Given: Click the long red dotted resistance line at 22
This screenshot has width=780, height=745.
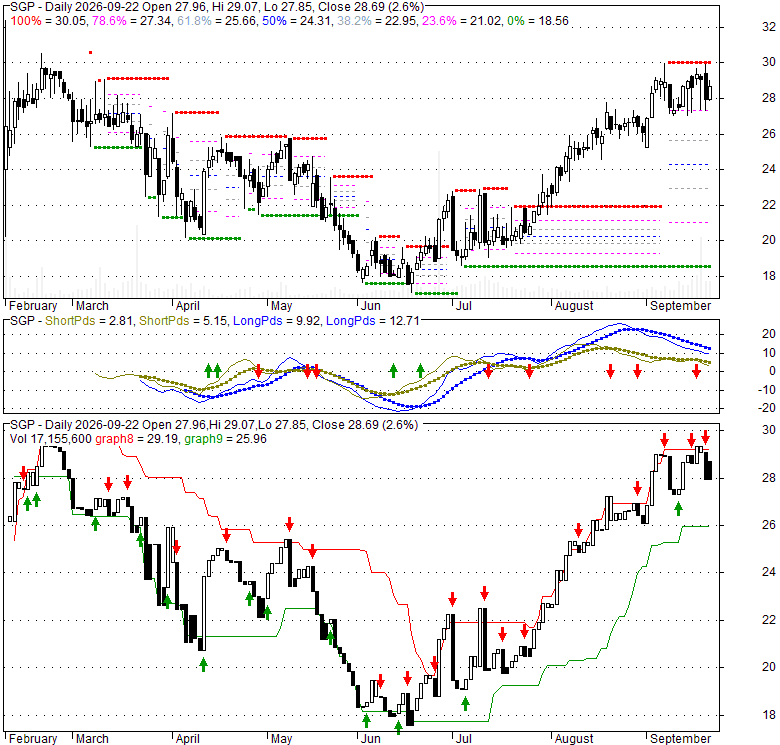Looking at the screenshot, I should pyautogui.click(x=587, y=206).
